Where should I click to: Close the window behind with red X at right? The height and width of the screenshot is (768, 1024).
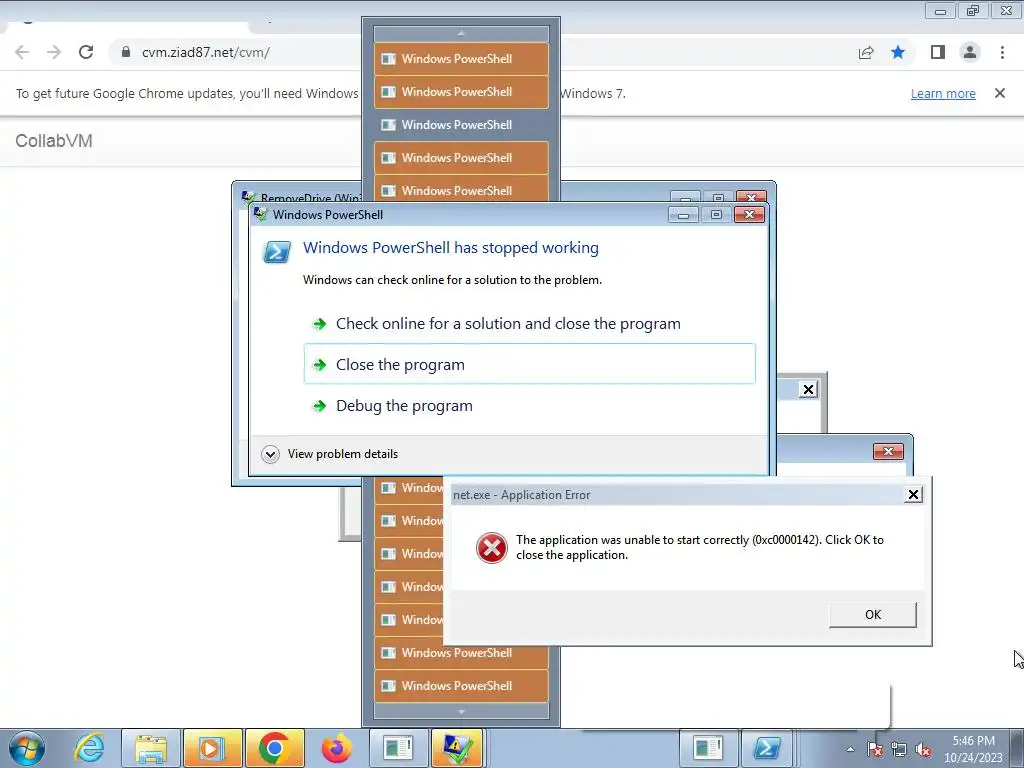(888, 451)
